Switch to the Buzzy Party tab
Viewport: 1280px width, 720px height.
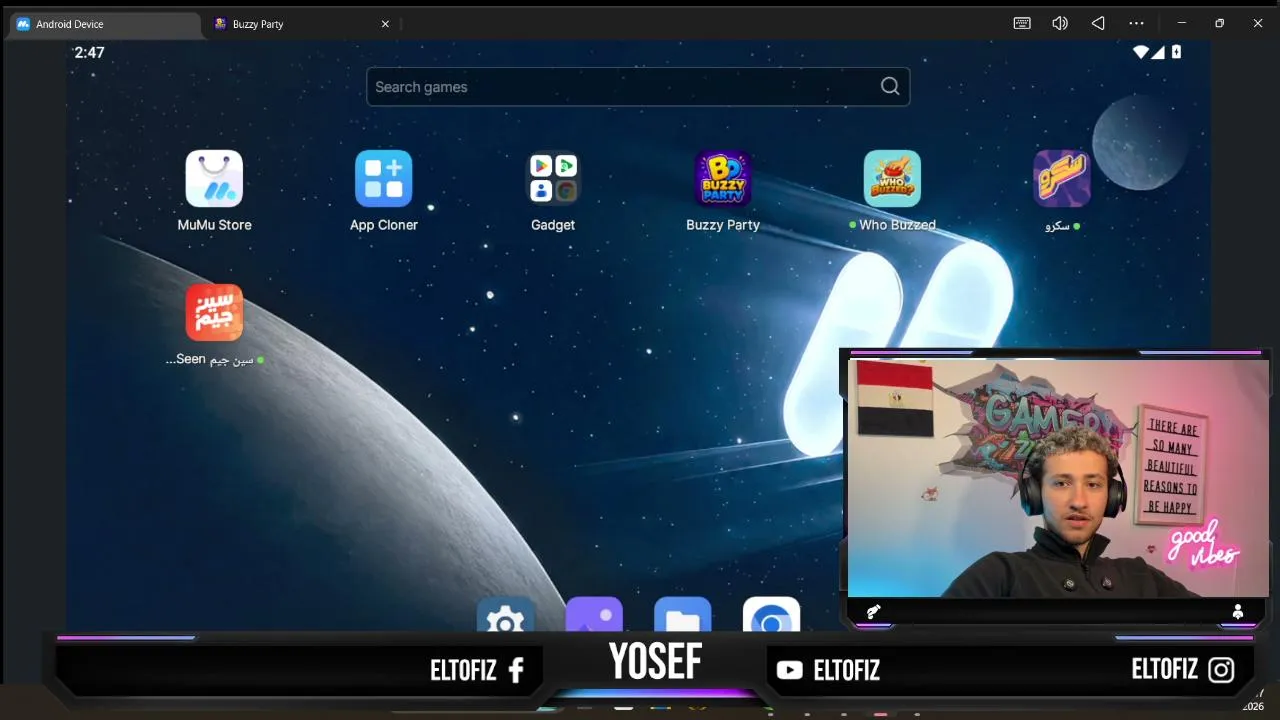click(x=302, y=24)
